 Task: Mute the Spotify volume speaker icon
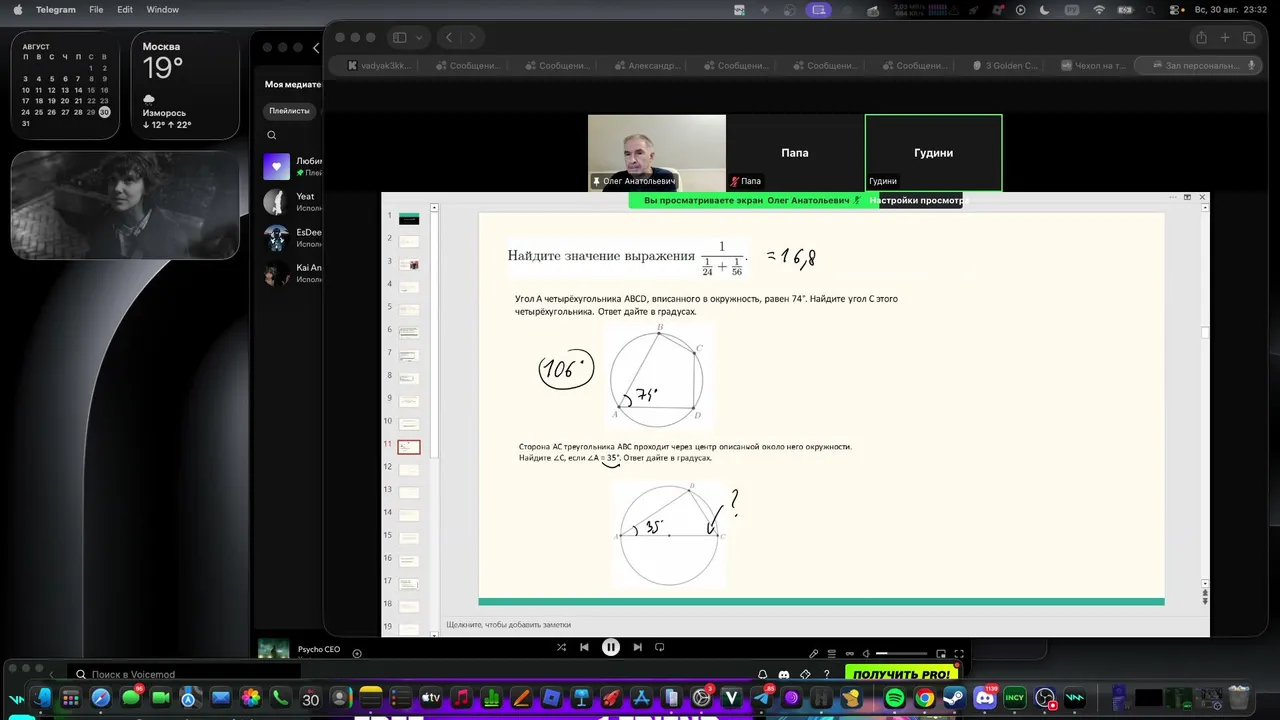(866, 654)
